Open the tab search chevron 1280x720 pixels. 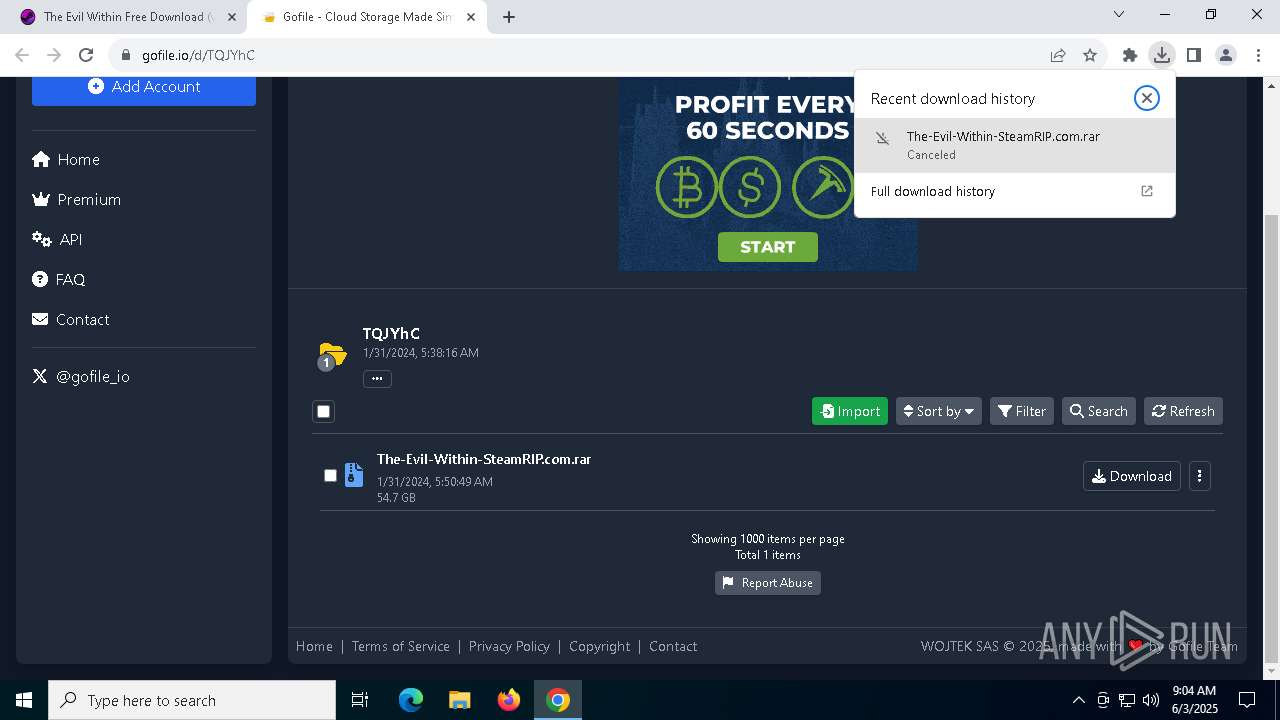1119,14
